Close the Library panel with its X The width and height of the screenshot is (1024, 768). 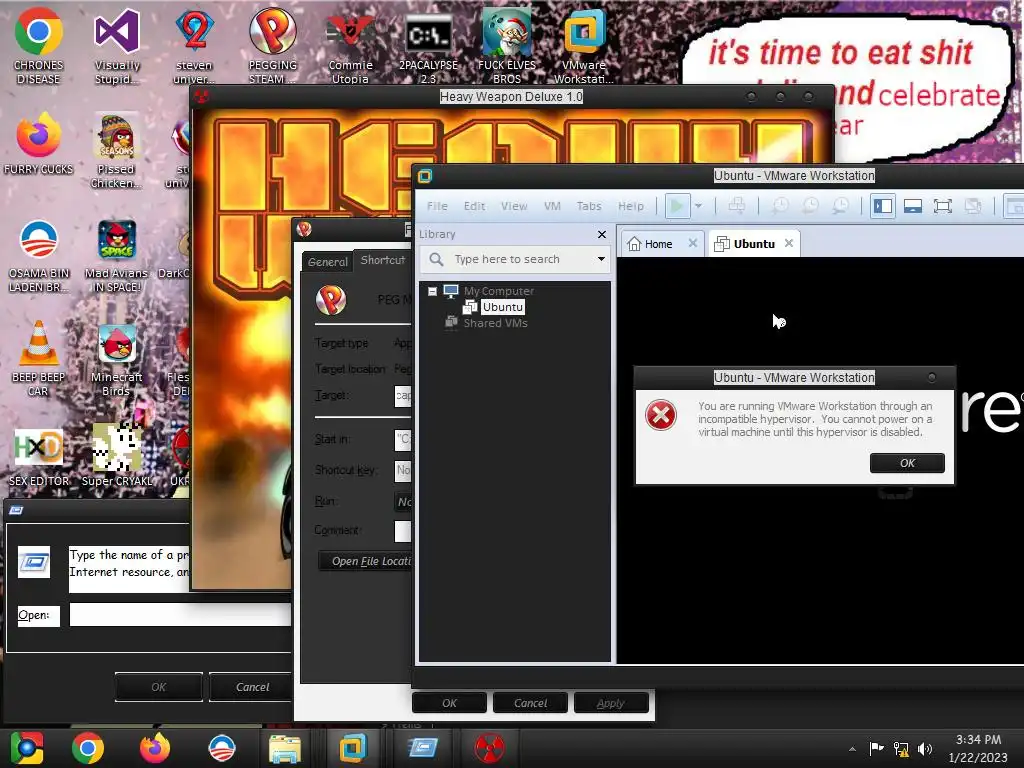[x=601, y=234]
